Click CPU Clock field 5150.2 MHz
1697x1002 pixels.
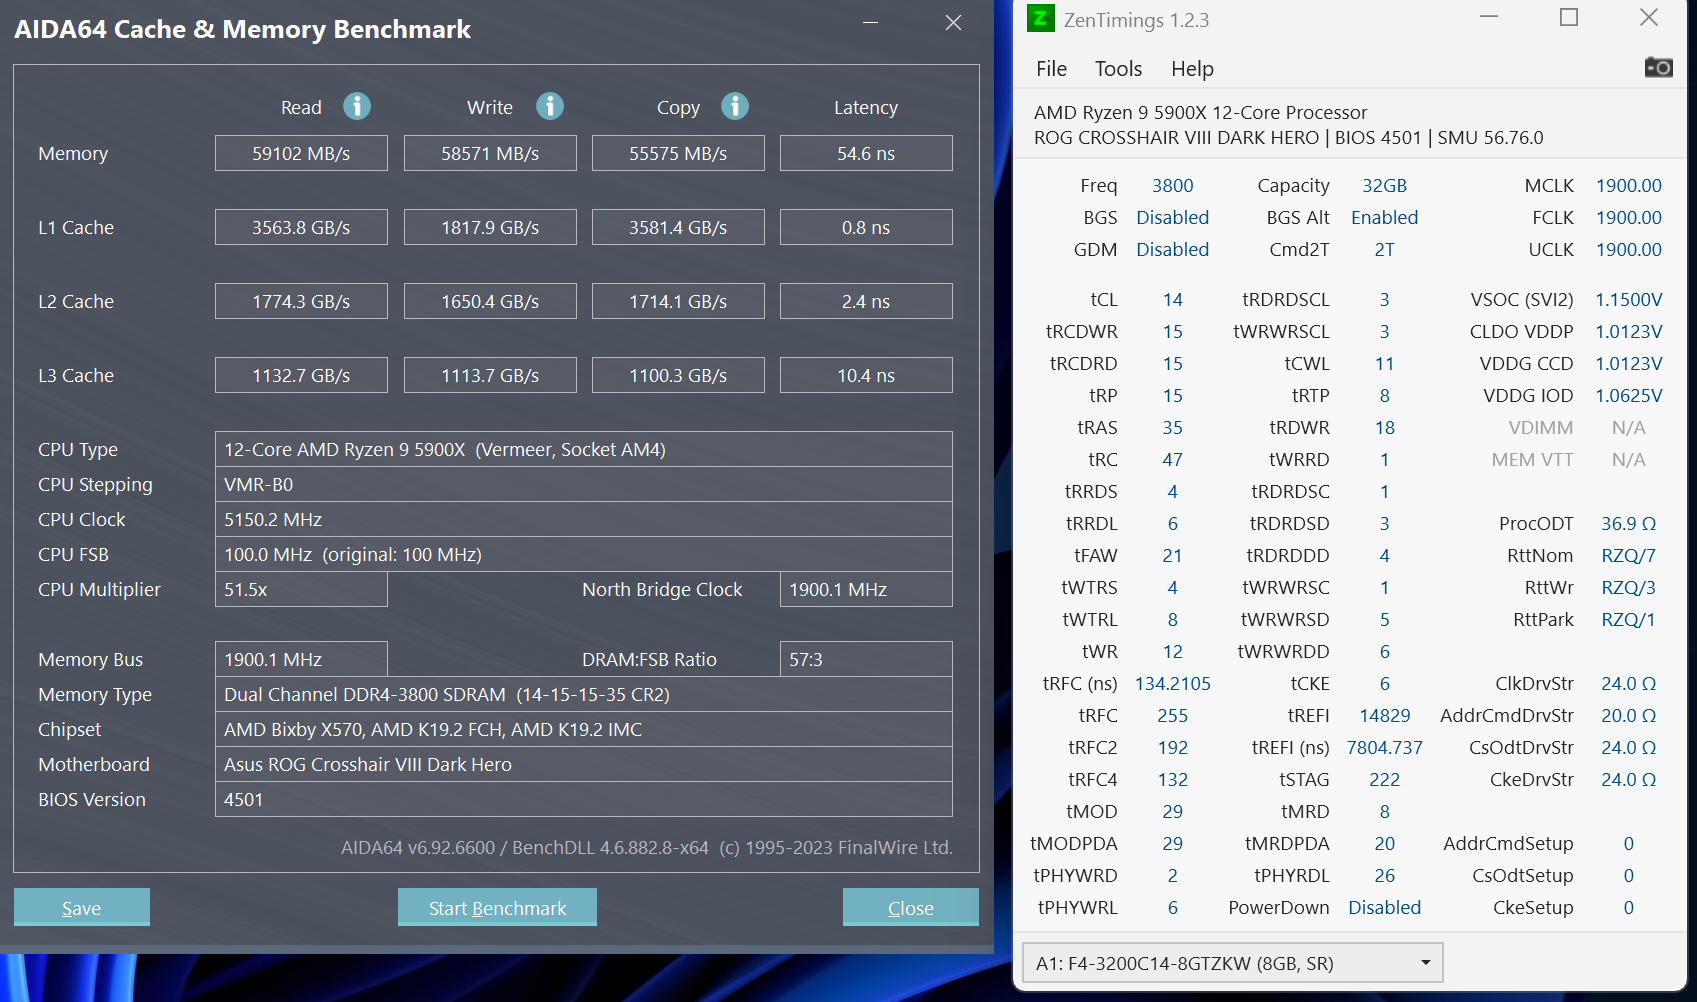click(584, 519)
